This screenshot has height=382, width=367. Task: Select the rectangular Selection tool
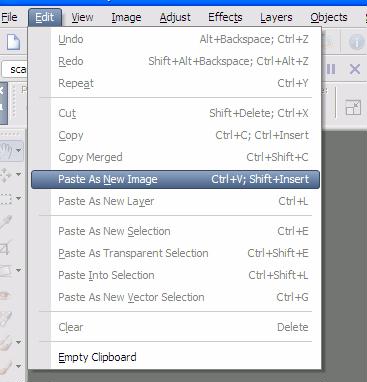click(x=6, y=199)
